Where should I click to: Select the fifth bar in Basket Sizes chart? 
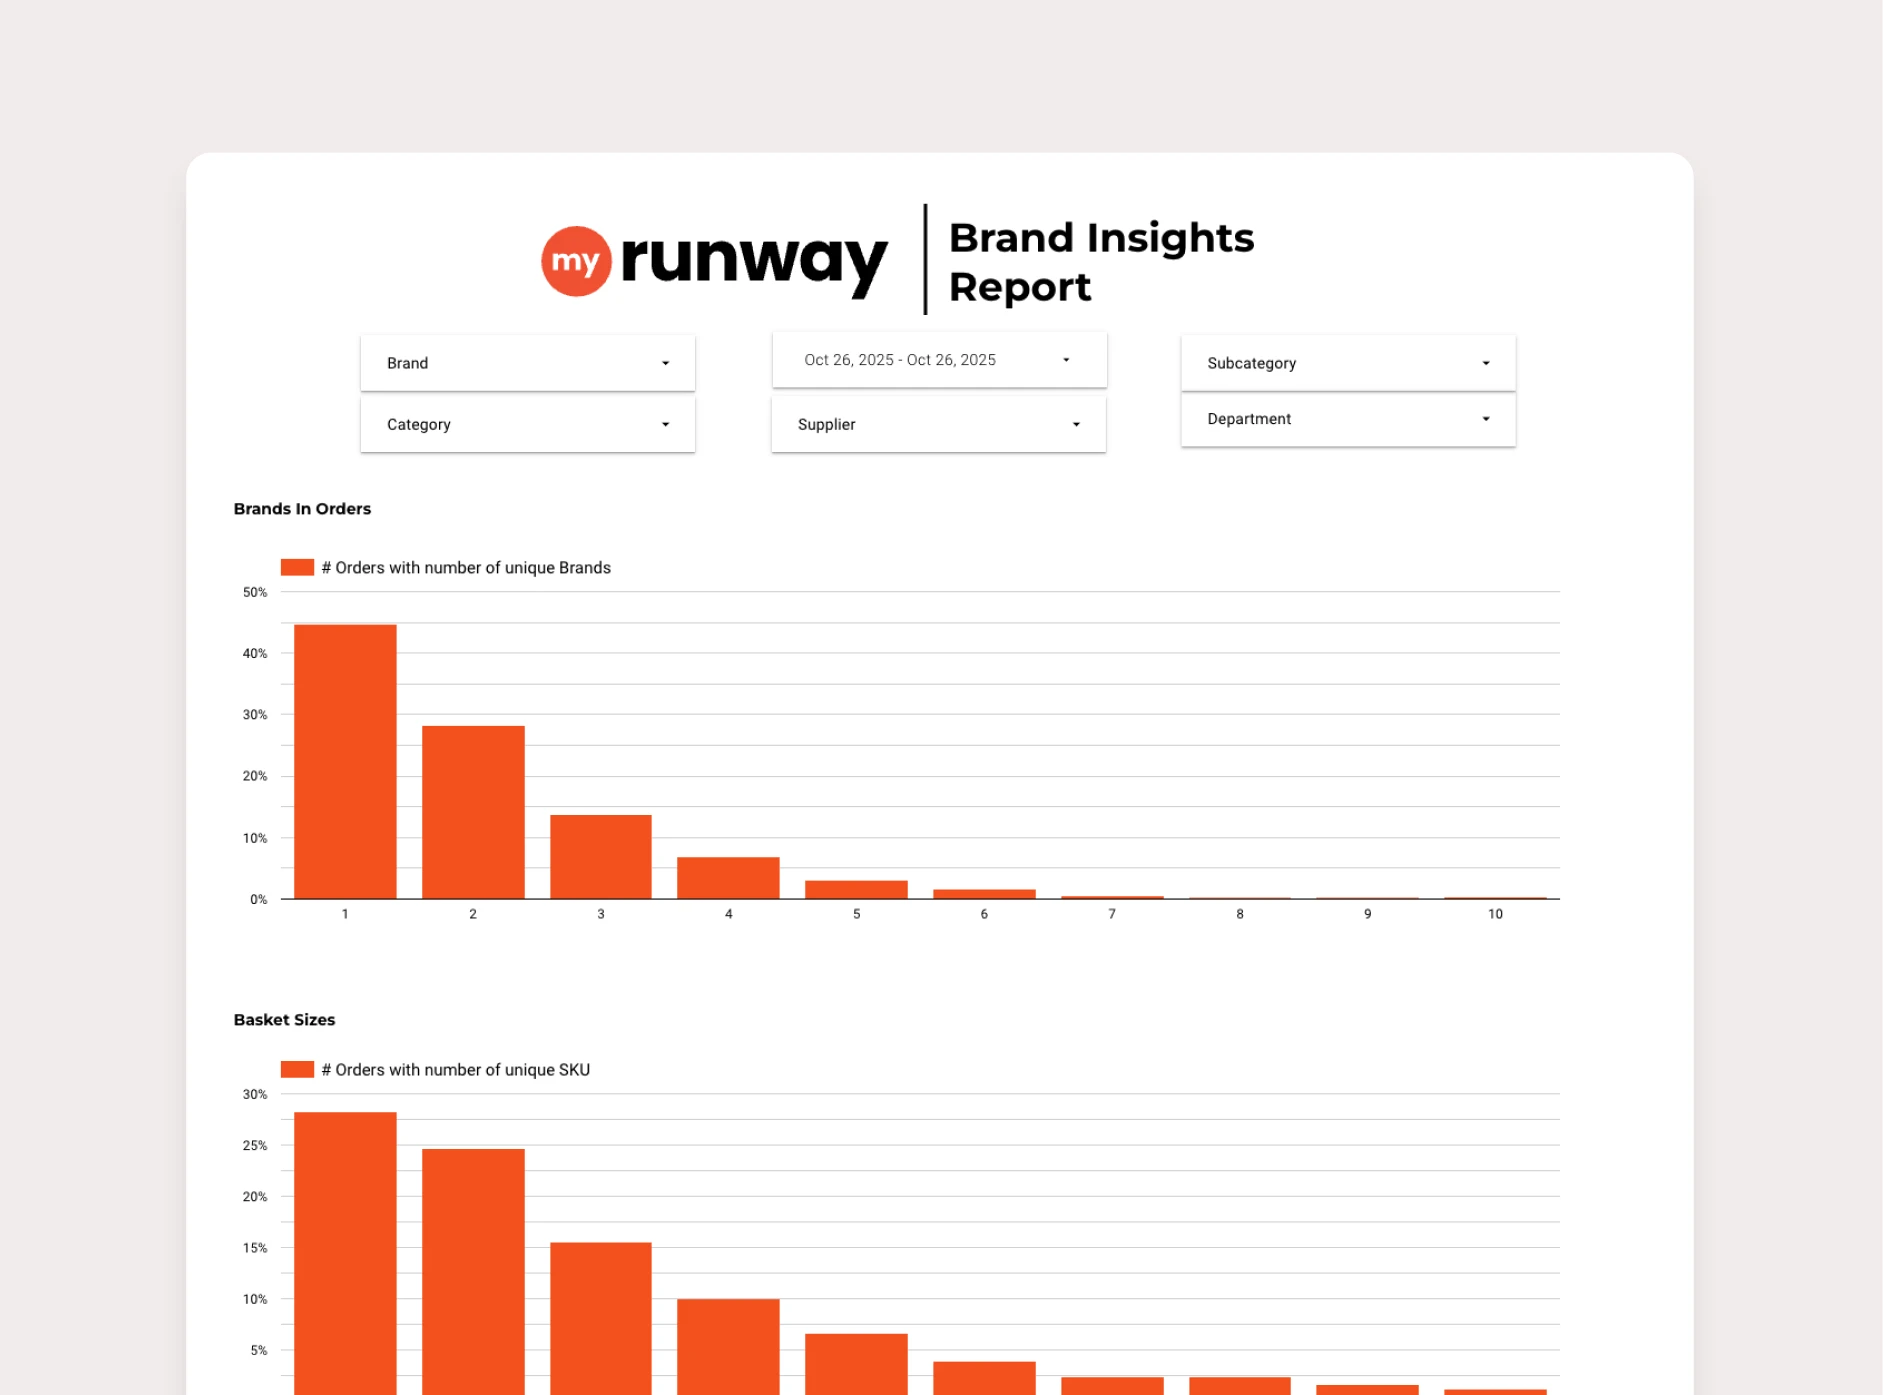[x=856, y=1364]
